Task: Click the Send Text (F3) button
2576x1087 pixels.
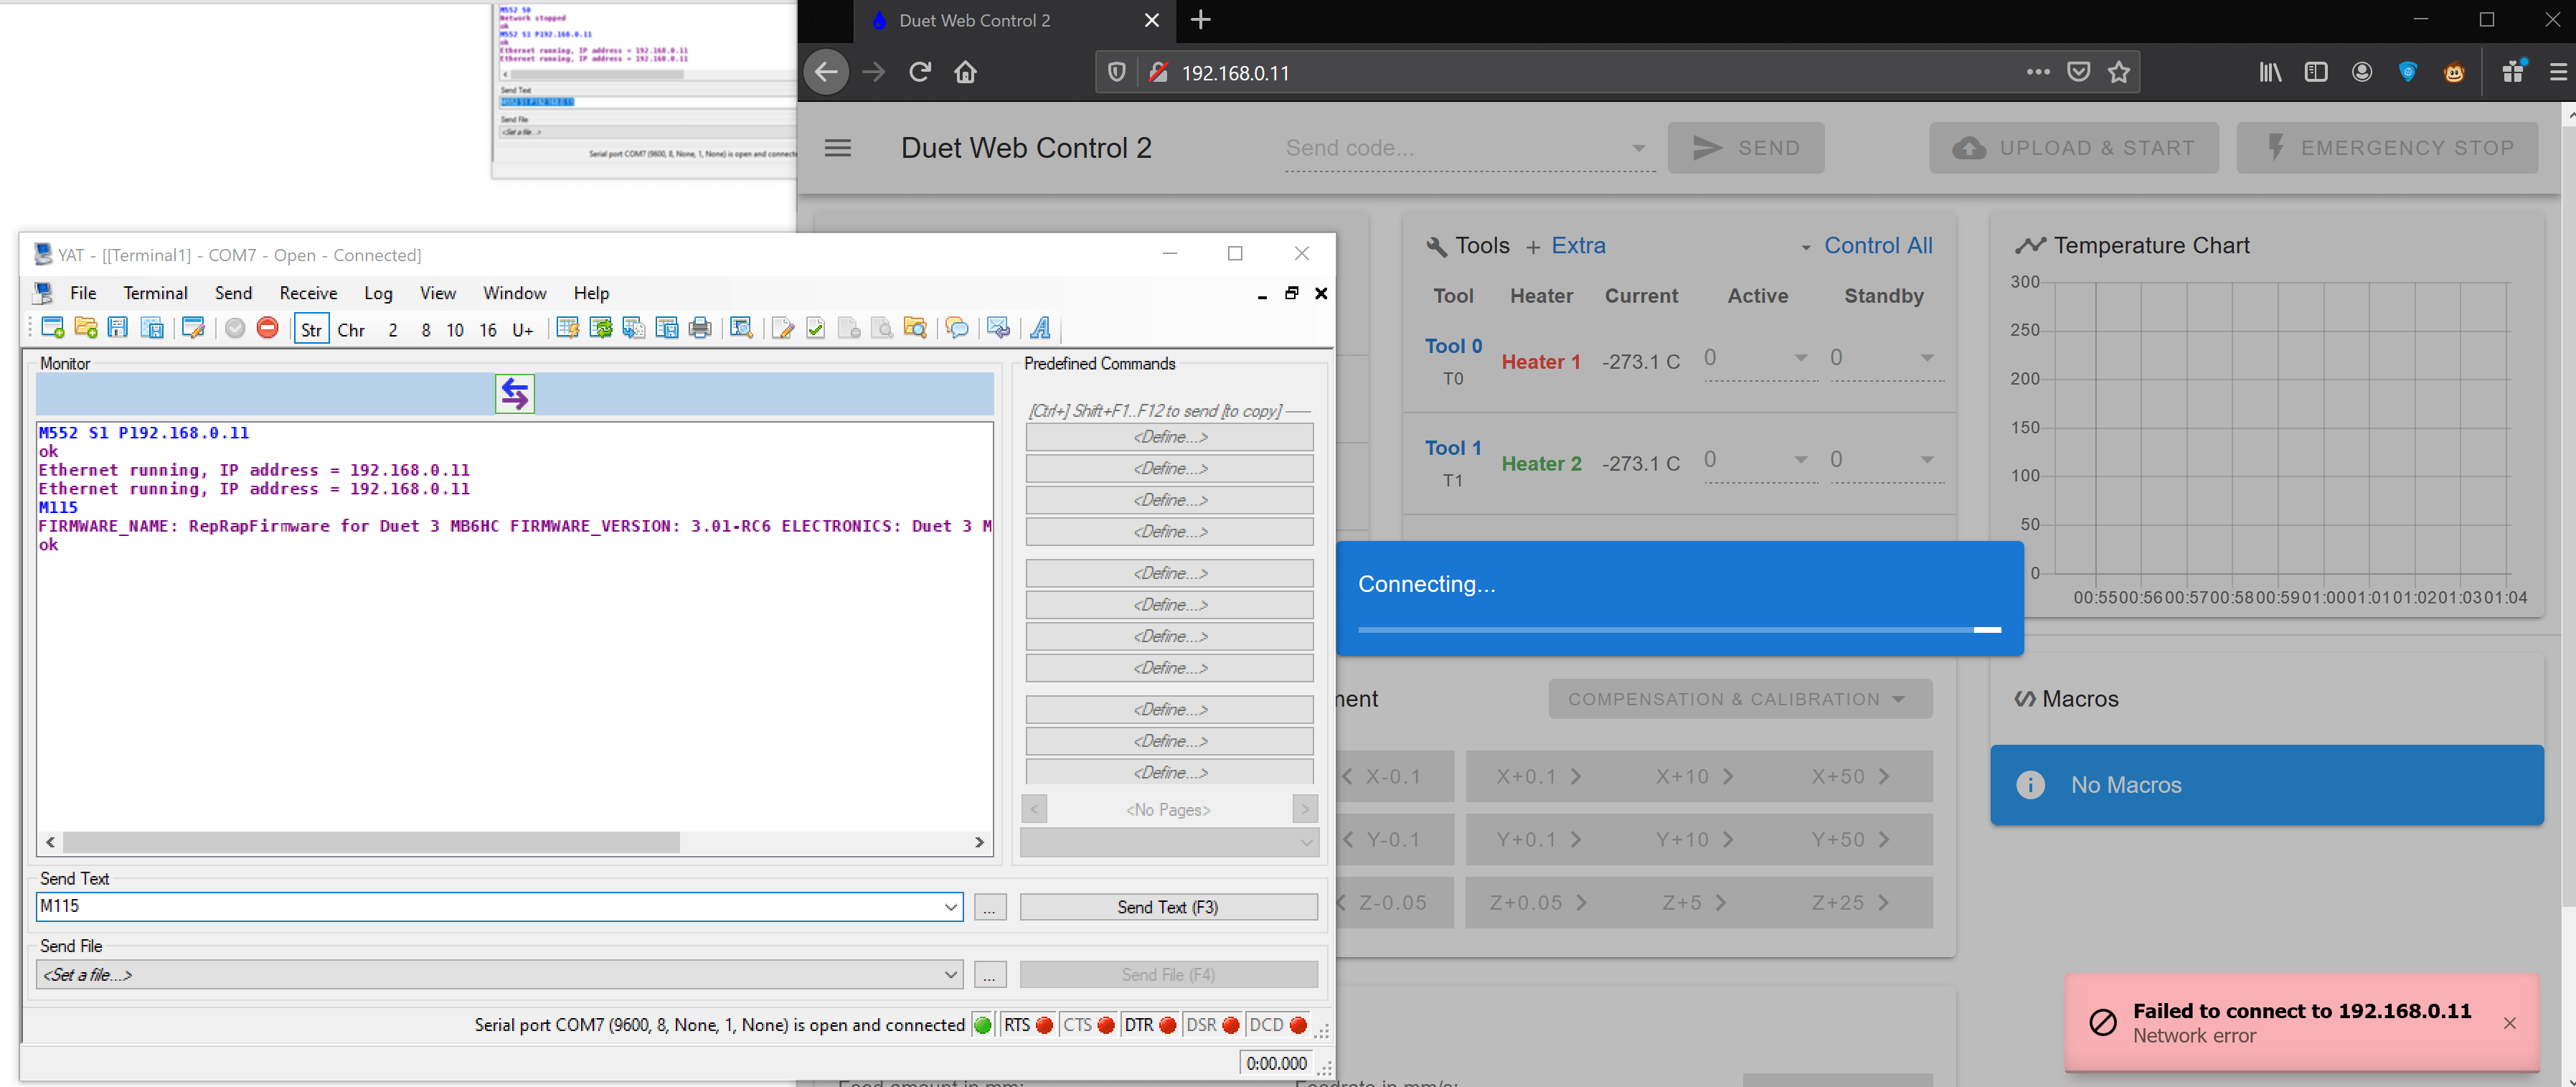Action: tap(1167, 907)
